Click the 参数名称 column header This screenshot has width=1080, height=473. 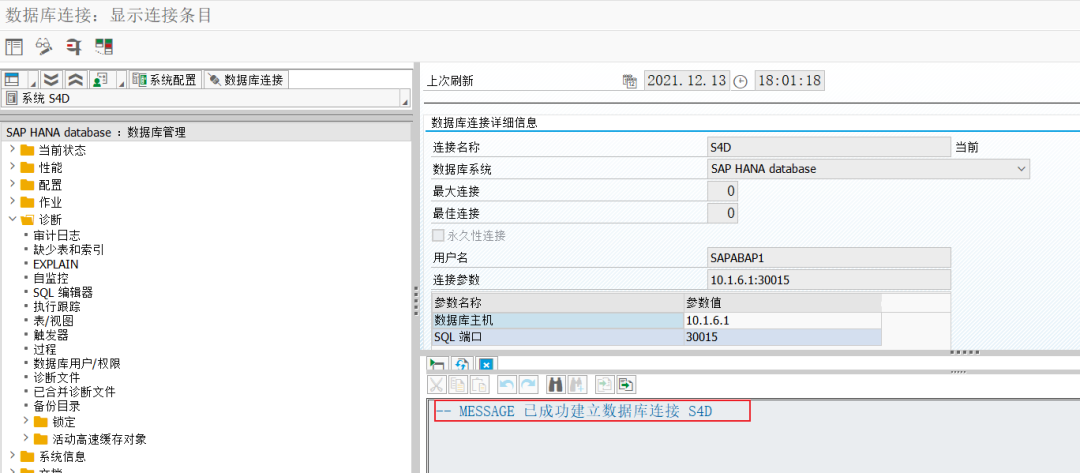coord(557,303)
